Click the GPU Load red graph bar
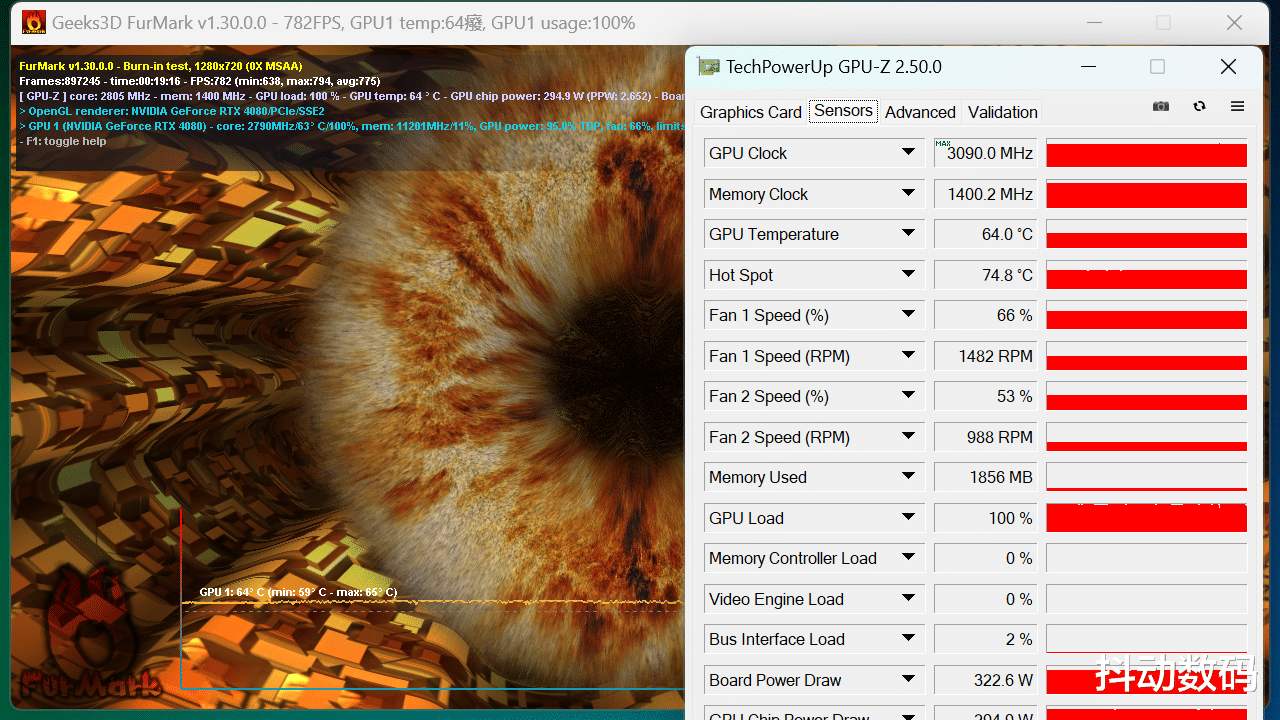 (x=1146, y=518)
